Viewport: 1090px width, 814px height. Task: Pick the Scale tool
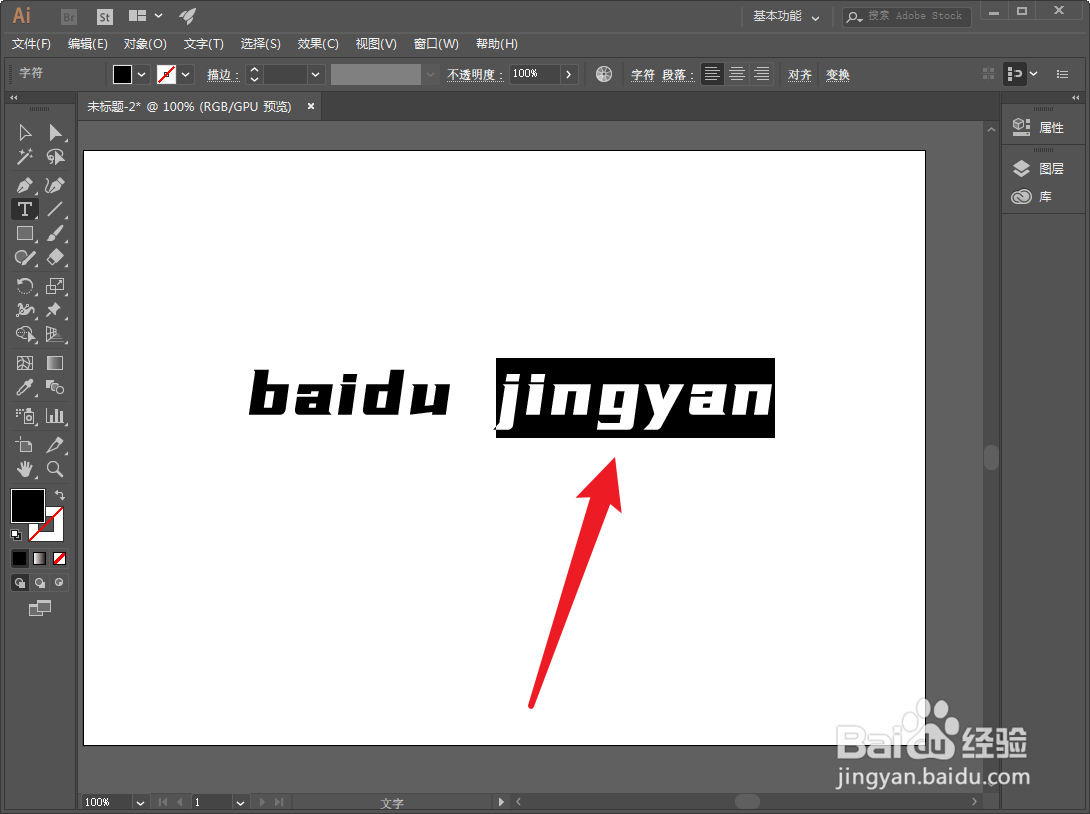[55, 286]
